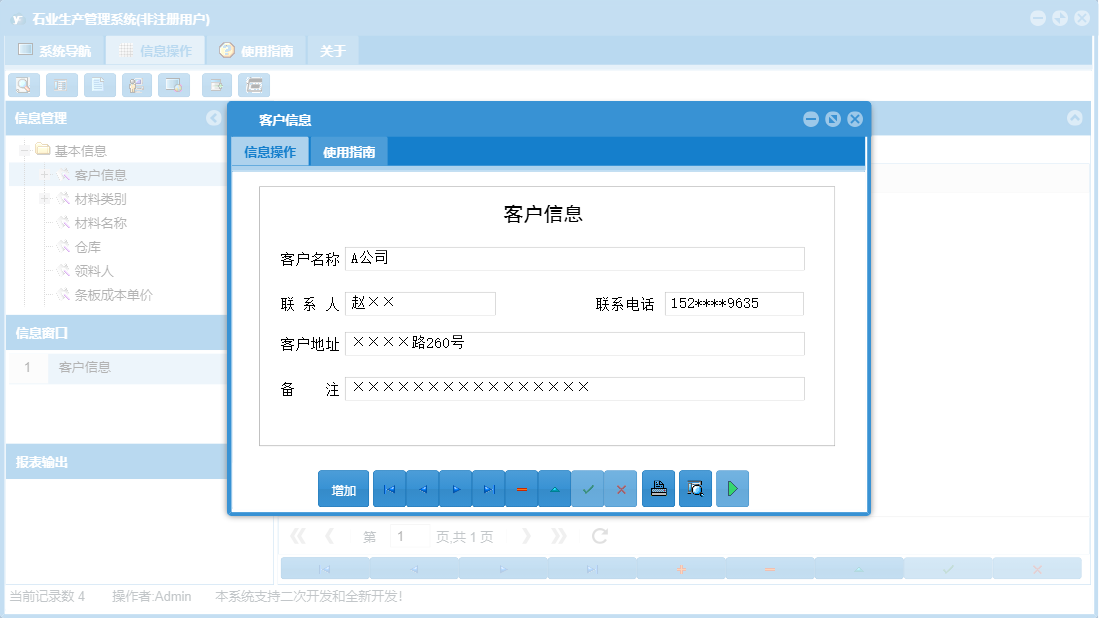
Task: Click the green run arrow in the dialog
Action: click(732, 488)
